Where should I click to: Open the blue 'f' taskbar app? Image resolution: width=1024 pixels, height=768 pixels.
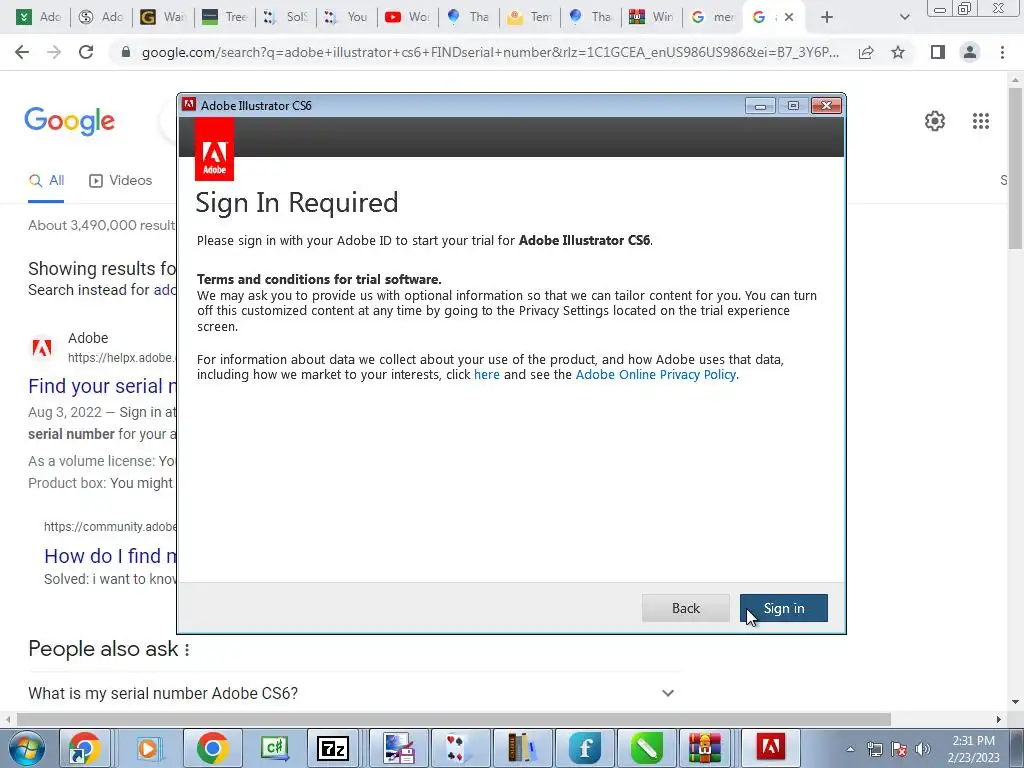click(584, 748)
